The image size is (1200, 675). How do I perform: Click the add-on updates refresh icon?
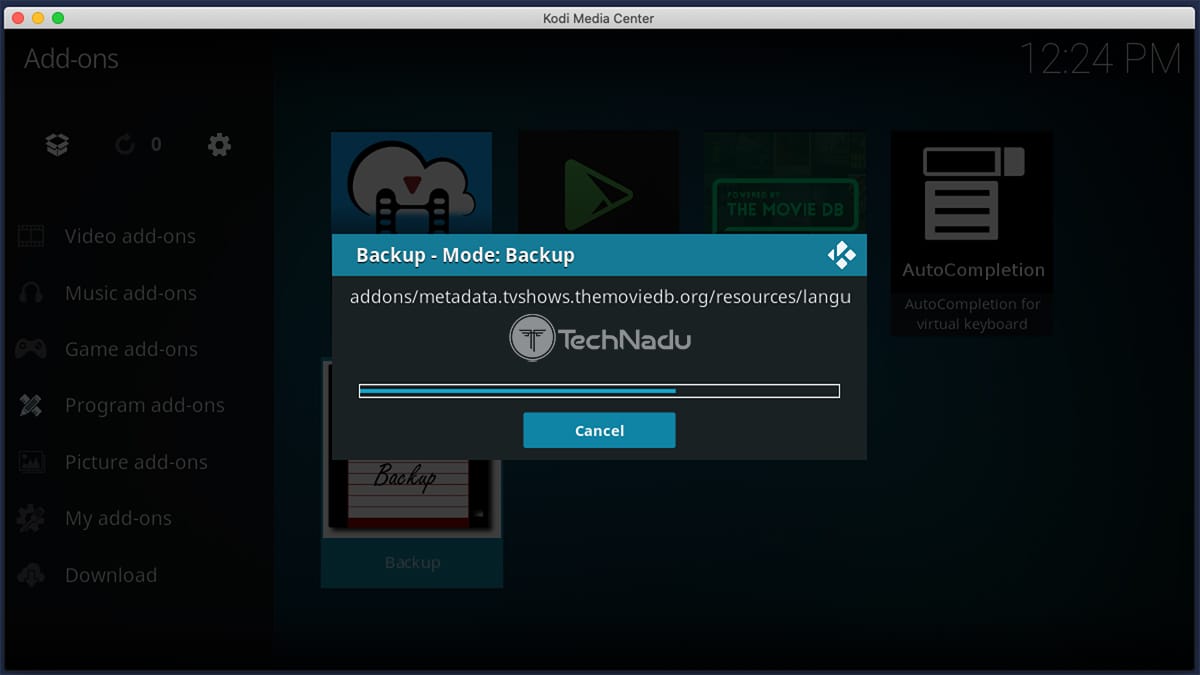tap(125, 145)
